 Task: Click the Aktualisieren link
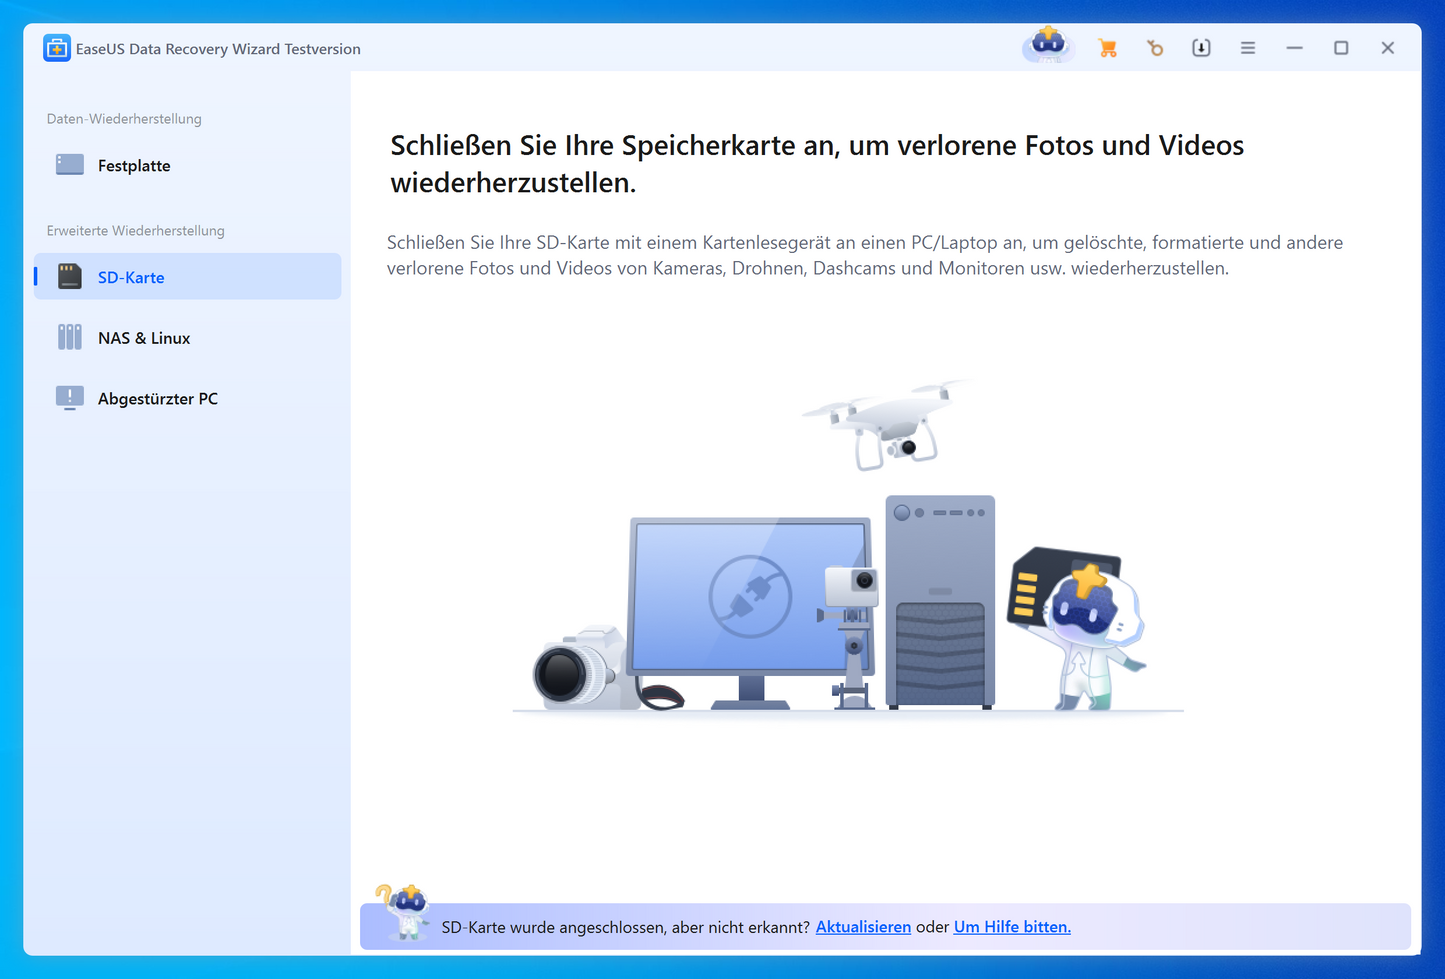pyautogui.click(x=863, y=927)
